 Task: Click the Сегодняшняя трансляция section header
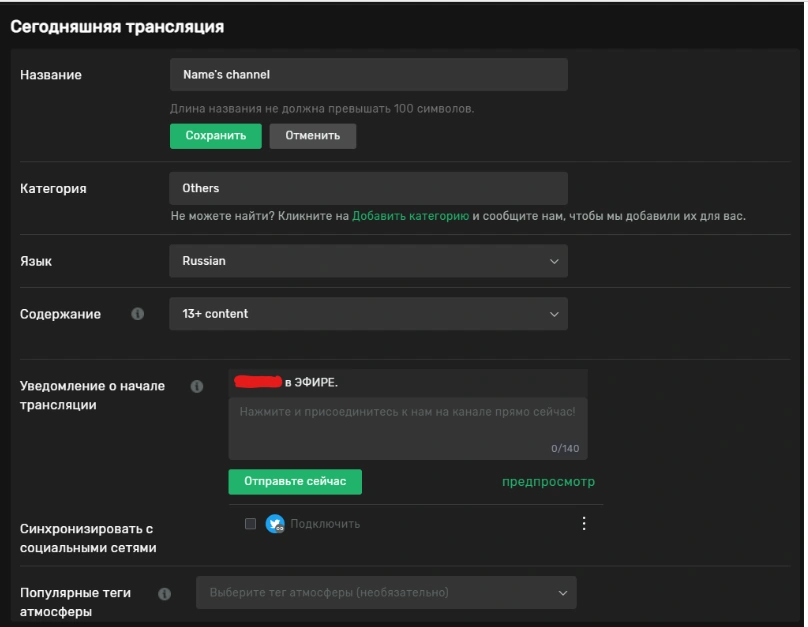(x=117, y=27)
